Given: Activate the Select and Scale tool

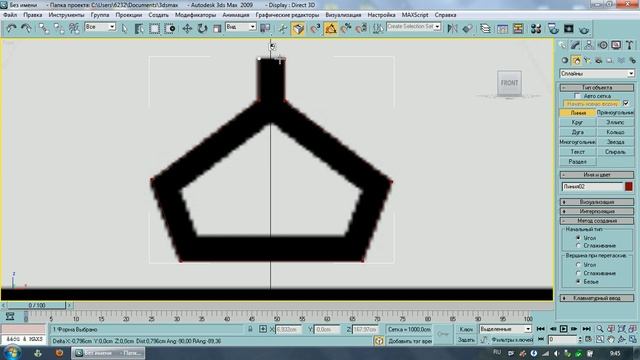Looking at the screenshot, I should tap(217, 28).
